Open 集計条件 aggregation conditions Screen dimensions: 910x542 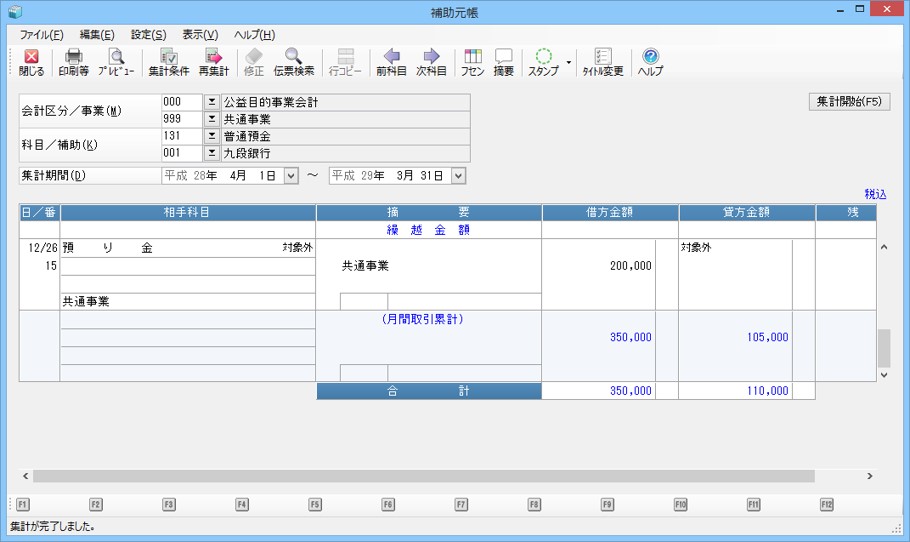coord(168,62)
